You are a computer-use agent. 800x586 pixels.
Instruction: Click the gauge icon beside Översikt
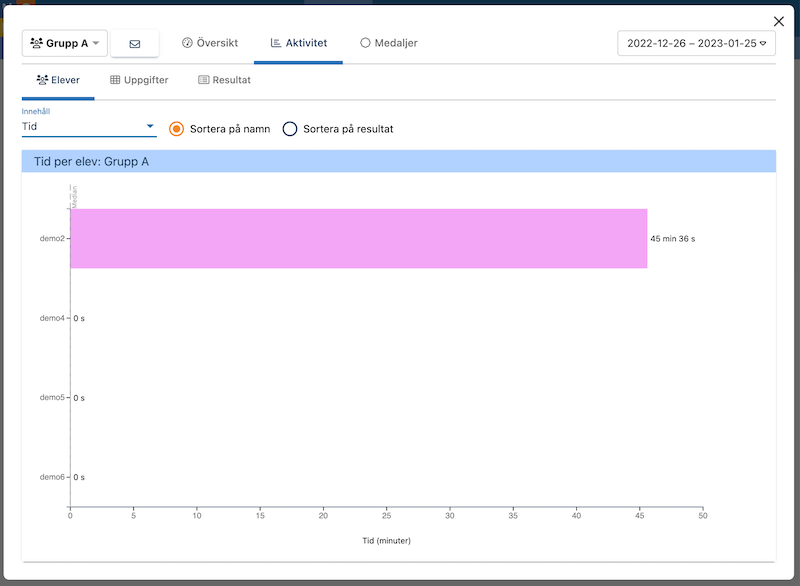click(187, 43)
